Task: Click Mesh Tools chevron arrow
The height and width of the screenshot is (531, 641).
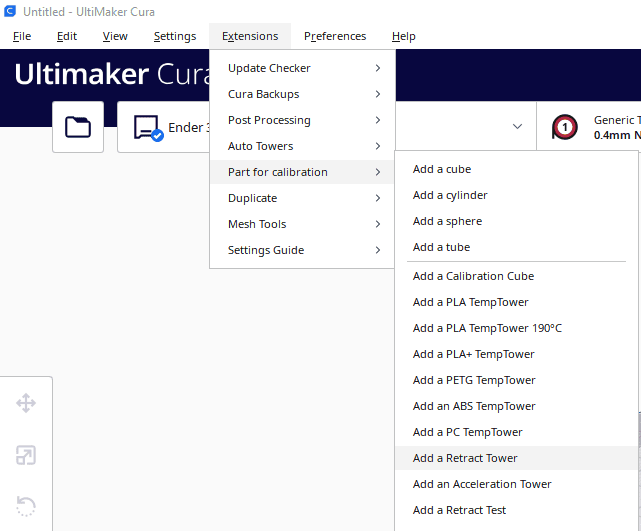Action: [378, 224]
